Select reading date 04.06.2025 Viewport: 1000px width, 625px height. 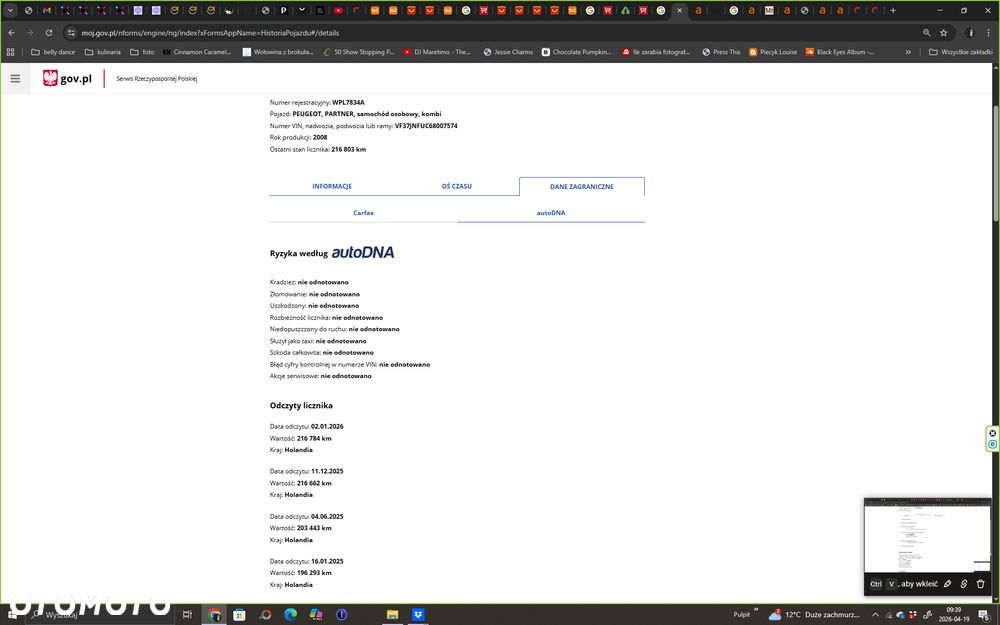(x=327, y=516)
